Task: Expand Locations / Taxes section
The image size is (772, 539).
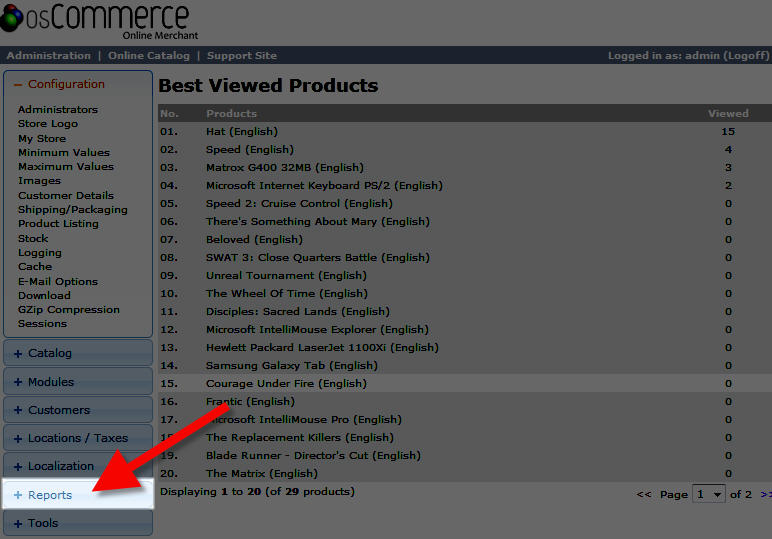Action: click(x=78, y=438)
